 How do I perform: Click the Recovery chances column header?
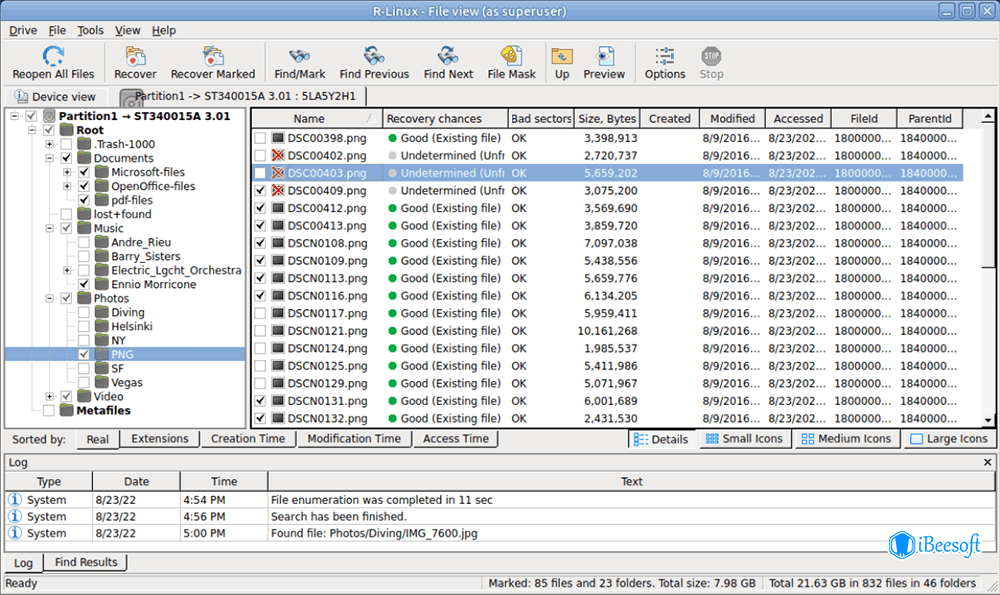click(445, 119)
